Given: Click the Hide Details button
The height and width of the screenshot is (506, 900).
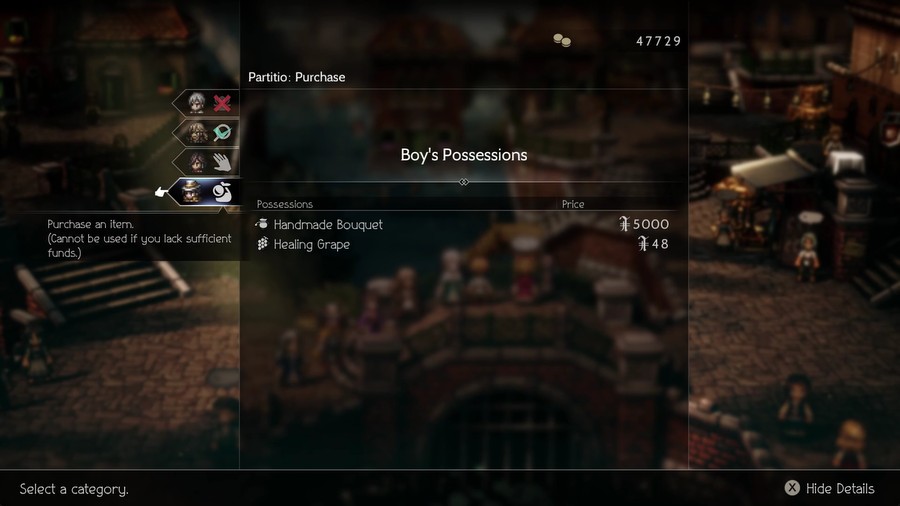Looking at the screenshot, I should pyautogui.click(x=830, y=488).
